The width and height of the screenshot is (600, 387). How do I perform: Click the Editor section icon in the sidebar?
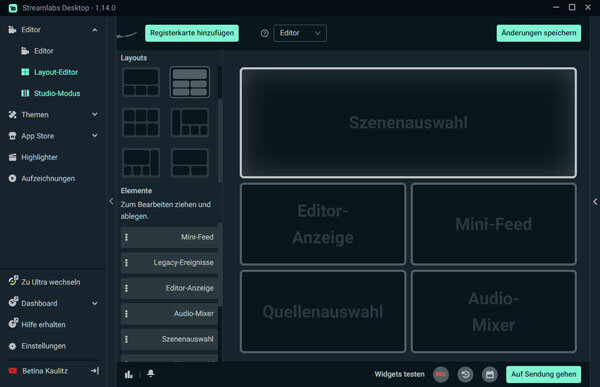click(12, 29)
